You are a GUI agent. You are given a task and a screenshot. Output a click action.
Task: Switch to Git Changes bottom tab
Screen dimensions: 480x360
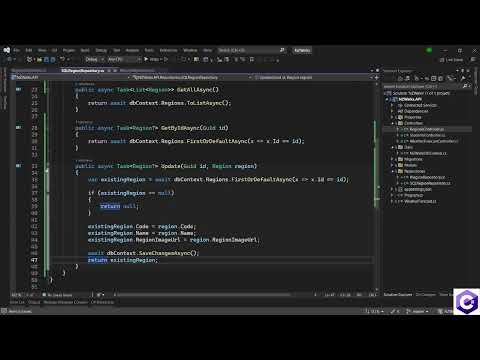pos(426,295)
